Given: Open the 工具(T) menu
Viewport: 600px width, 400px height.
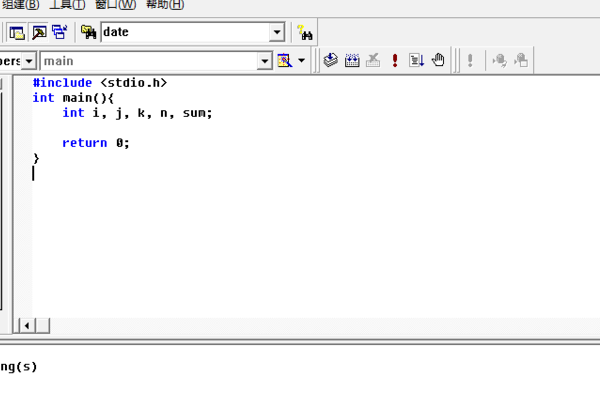Looking at the screenshot, I should tap(67, 5).
